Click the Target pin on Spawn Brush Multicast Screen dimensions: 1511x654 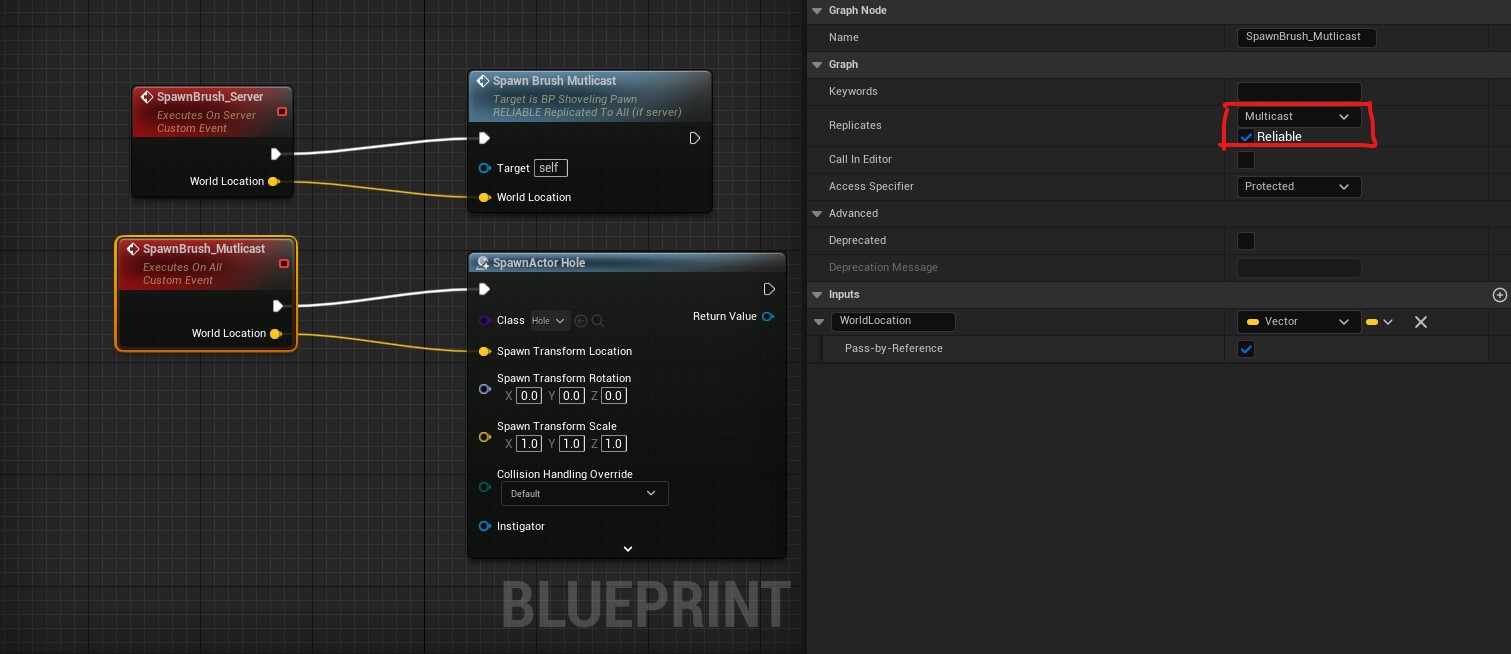[484, 168]
